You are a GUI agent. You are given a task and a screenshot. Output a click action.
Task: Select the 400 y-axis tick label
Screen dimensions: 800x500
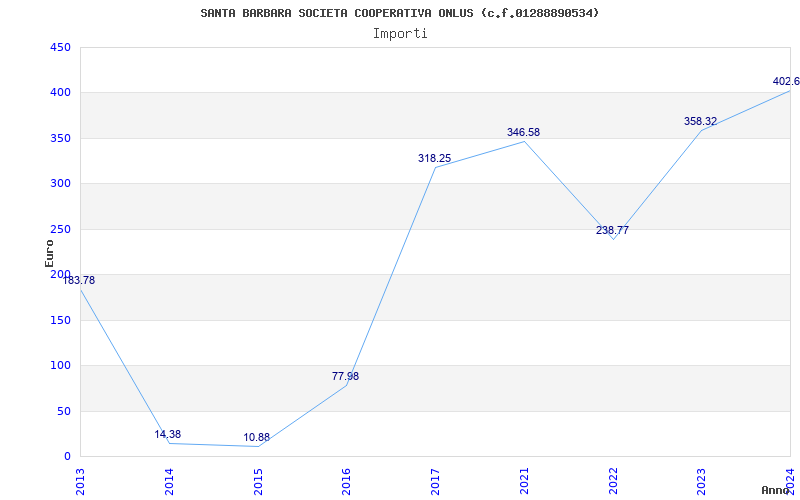coord(60,93)
